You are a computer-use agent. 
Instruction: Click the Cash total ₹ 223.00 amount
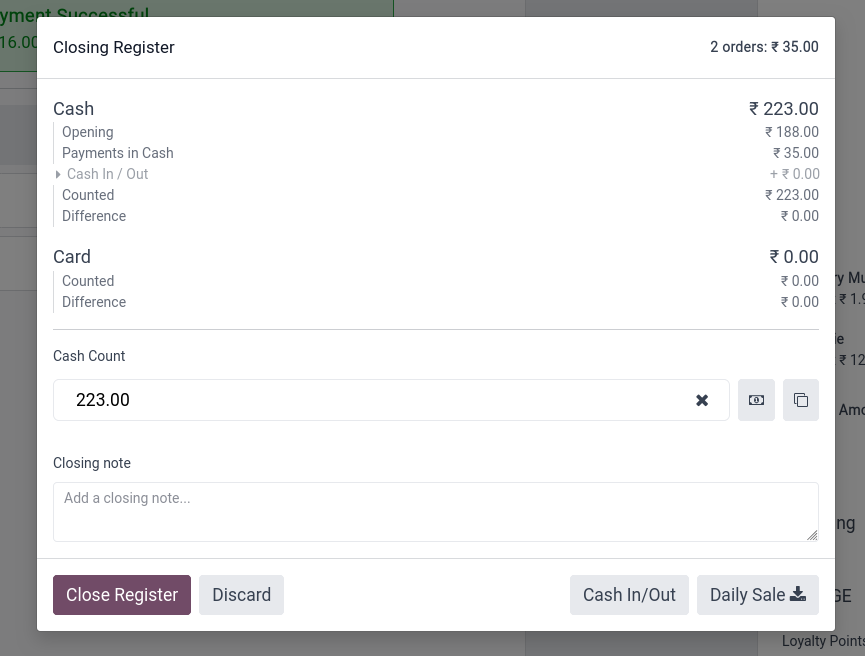[783, 109]
